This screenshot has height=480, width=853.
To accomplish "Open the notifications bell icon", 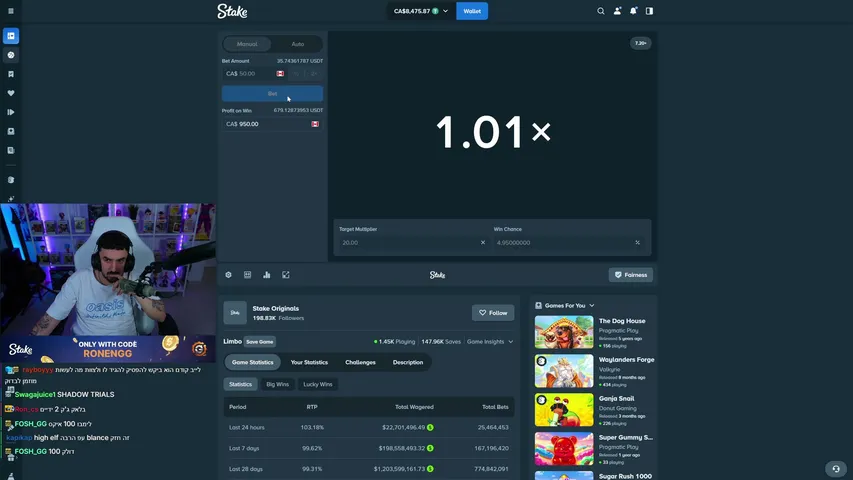I will 633,11.
